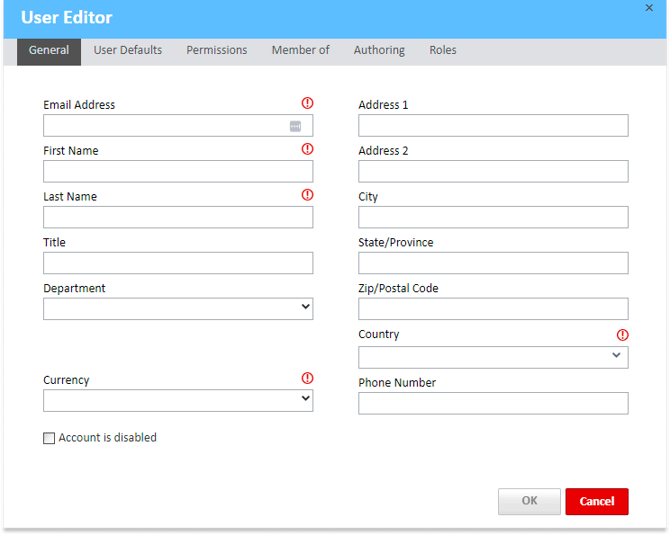
Task: Focus the Zip/Postal Code field
Action: click(x=493, y=309)
